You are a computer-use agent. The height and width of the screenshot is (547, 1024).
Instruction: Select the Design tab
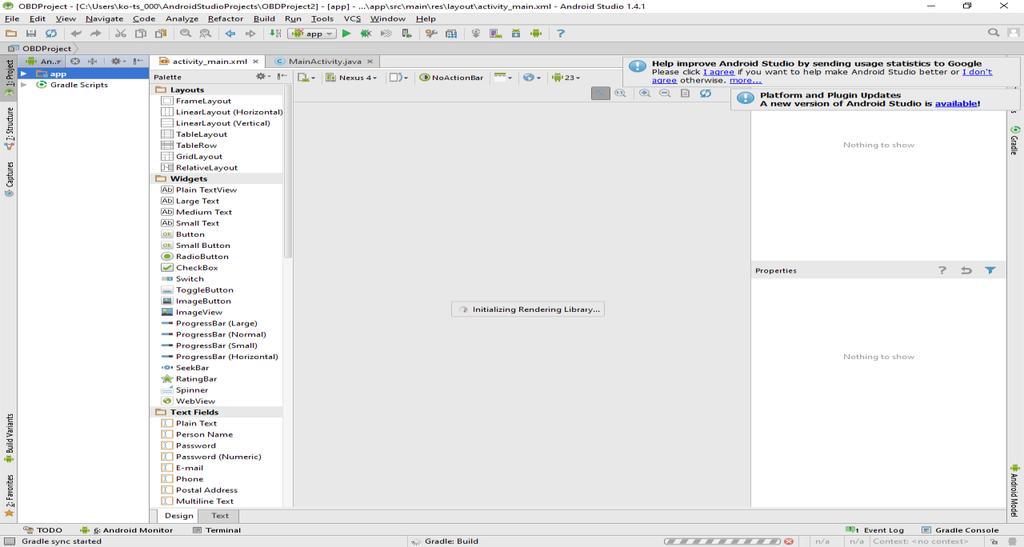coord(179,516)
